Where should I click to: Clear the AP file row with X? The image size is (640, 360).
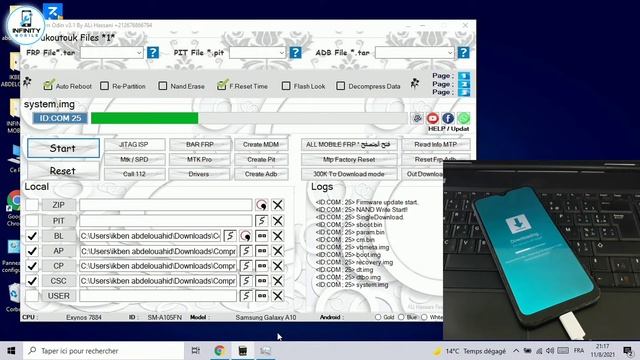[278, 251]
